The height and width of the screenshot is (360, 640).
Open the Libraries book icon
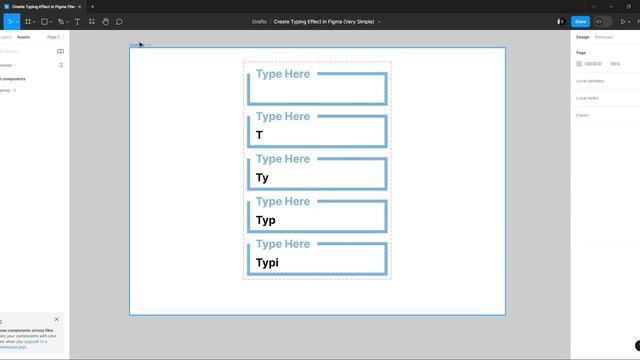(60, 51)
